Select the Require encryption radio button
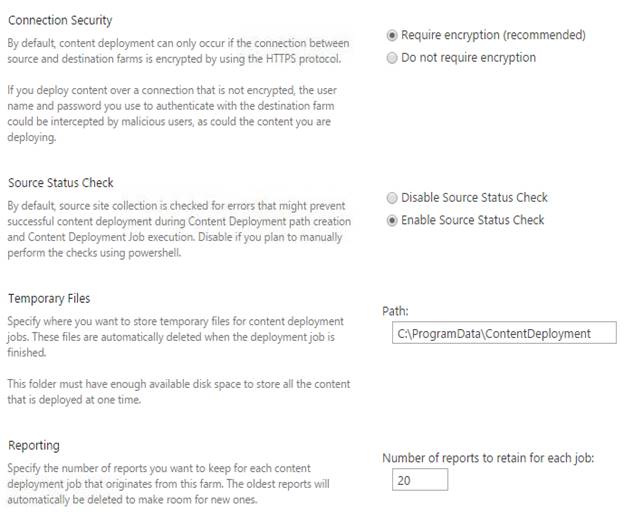 [x=392, y=35]
